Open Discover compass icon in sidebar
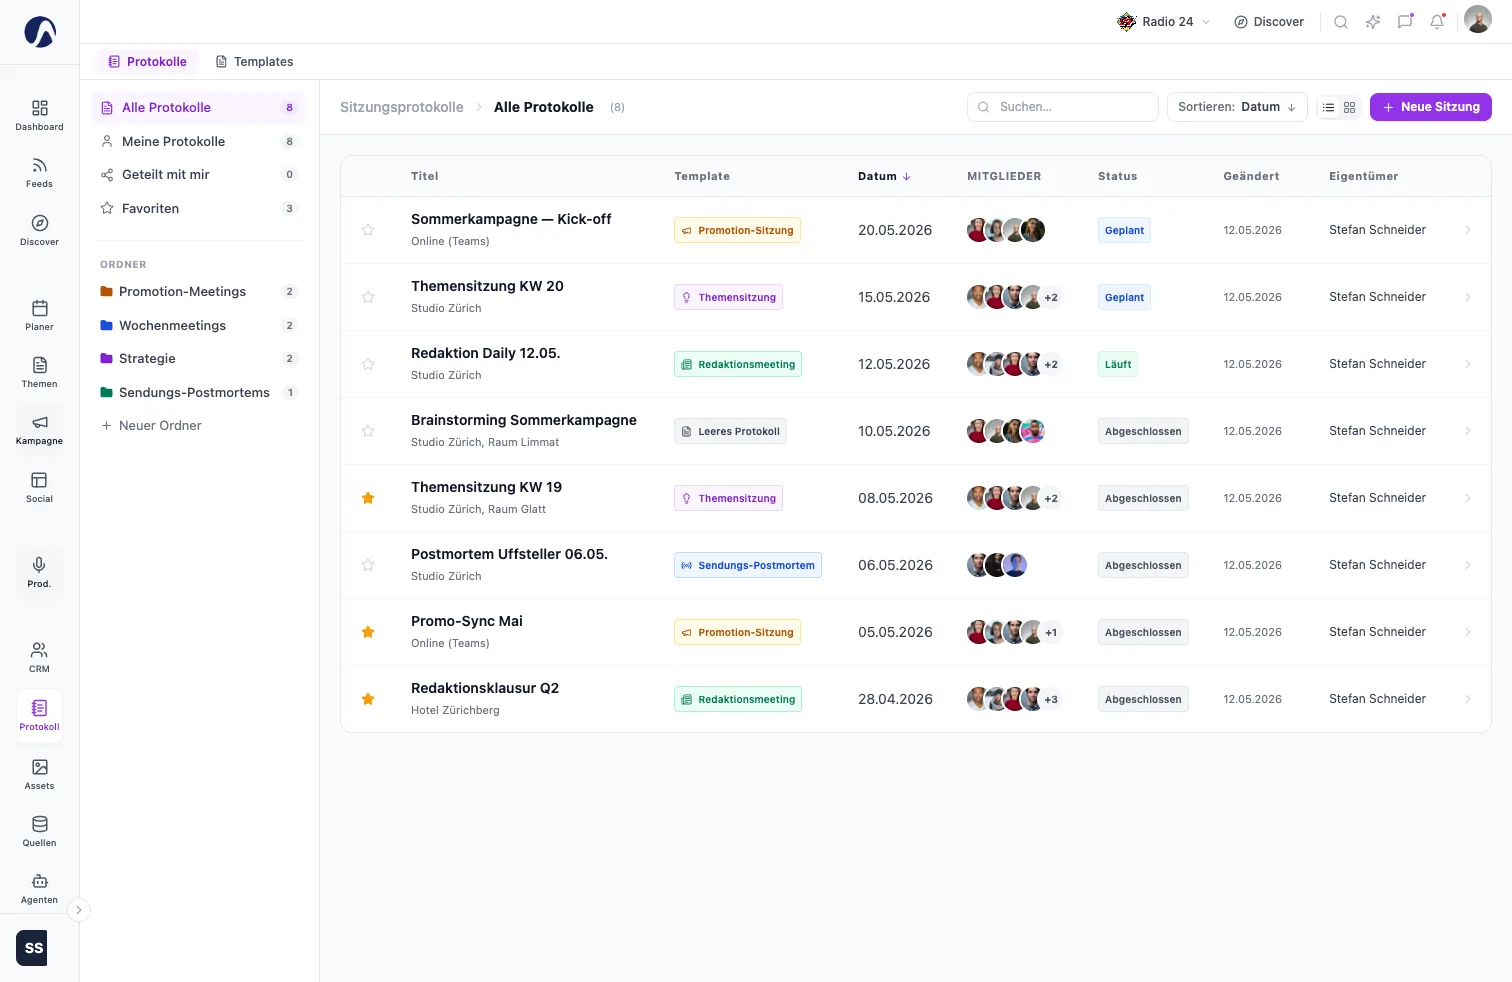This screenshot has width=1512, height=982. coord(39,230)
